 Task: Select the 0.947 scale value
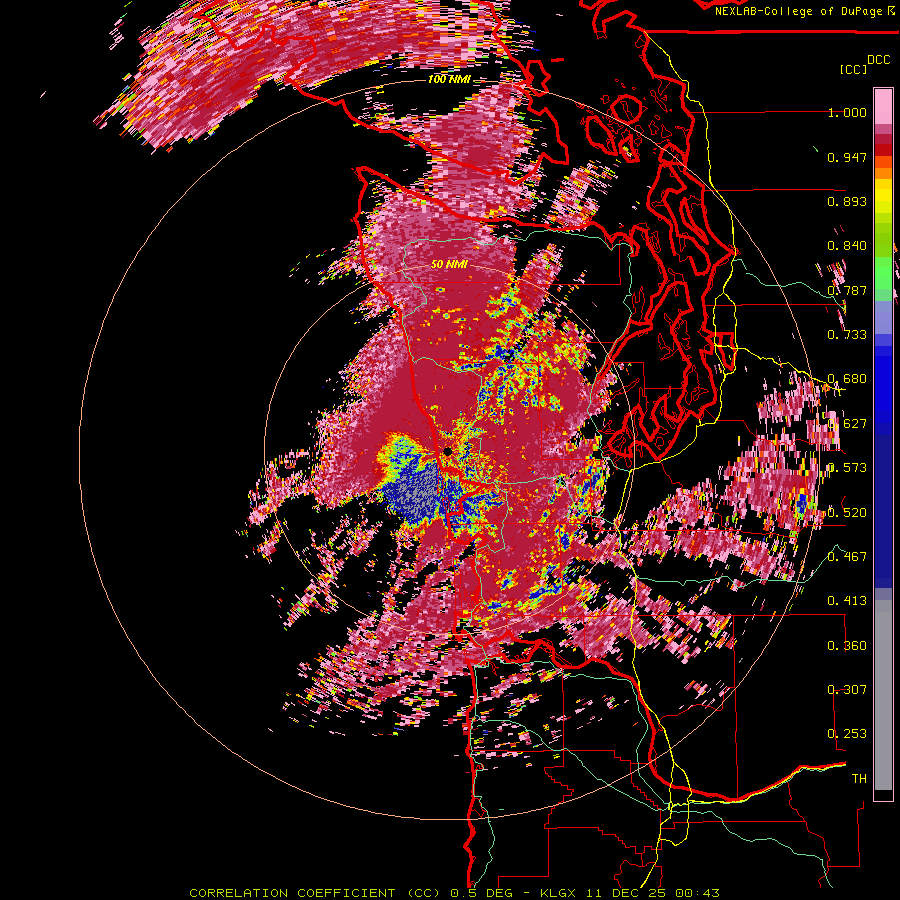pyautogui.click(x=847, y=157)
